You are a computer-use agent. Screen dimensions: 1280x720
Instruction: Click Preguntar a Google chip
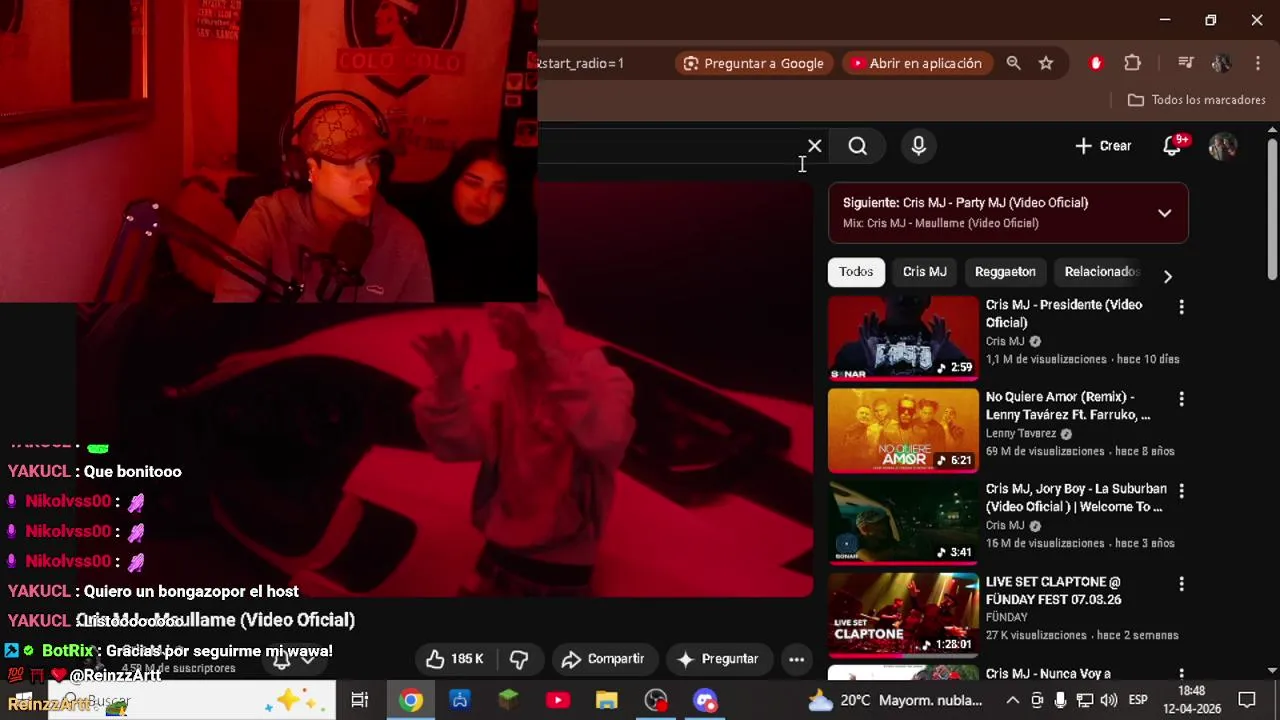[754, 63]
